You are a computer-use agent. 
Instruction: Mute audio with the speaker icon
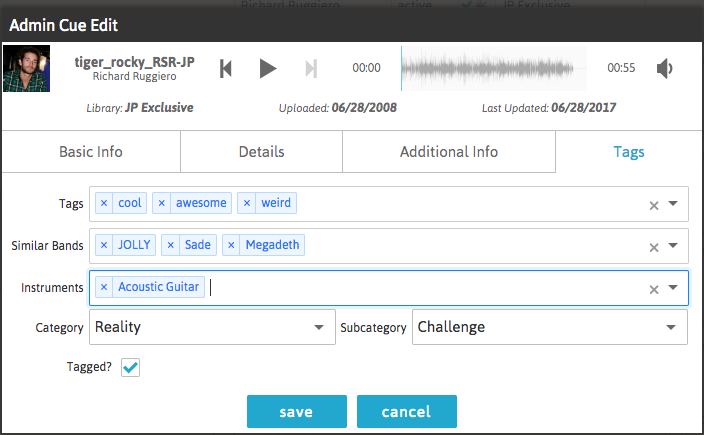click(664, 68)
